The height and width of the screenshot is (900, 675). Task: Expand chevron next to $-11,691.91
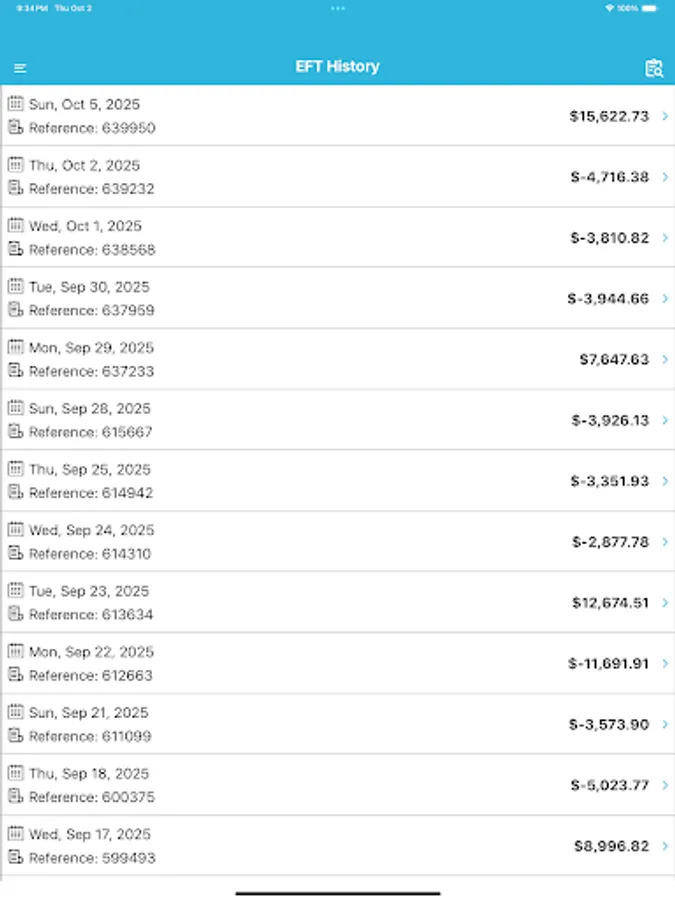click(x=665, y=663)
